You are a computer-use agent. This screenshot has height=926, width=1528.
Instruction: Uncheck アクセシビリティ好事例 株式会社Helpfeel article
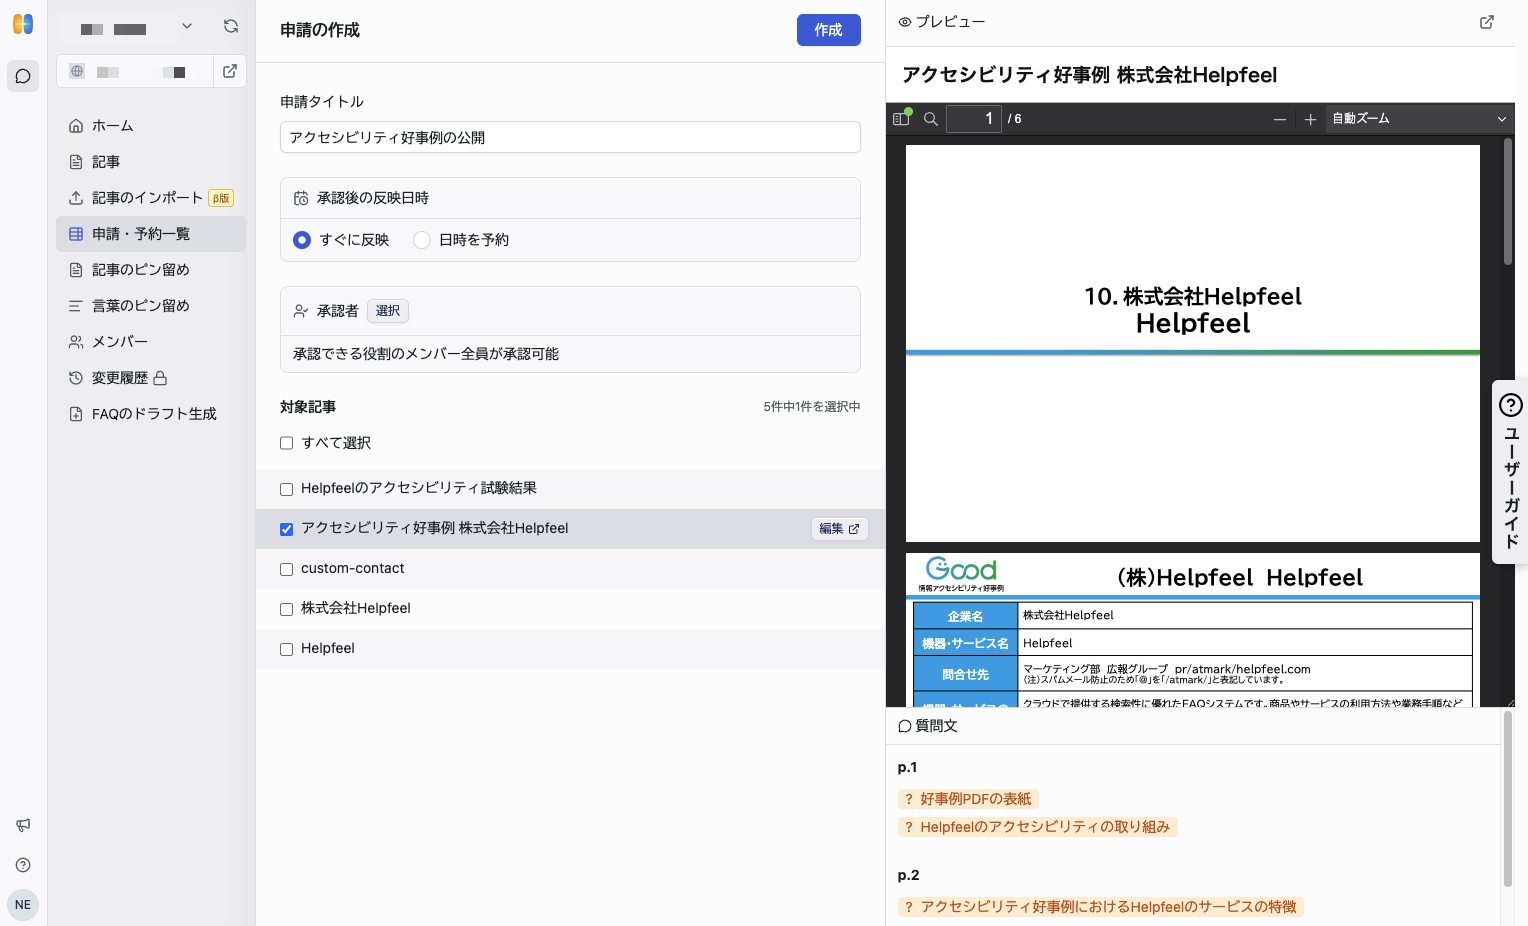pos(286,529)
